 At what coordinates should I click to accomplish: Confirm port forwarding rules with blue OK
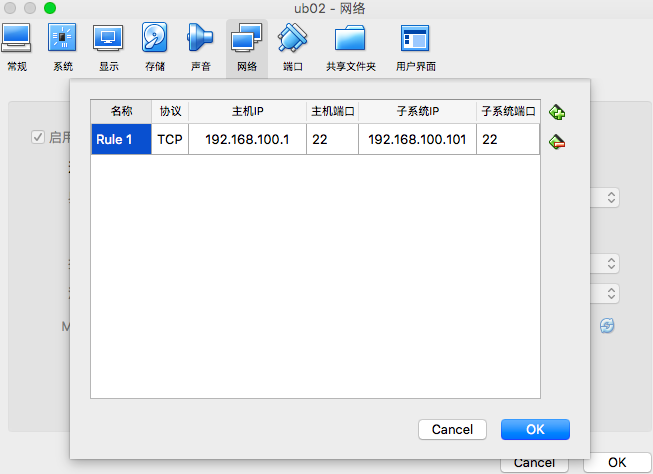(x=535, y=429)
